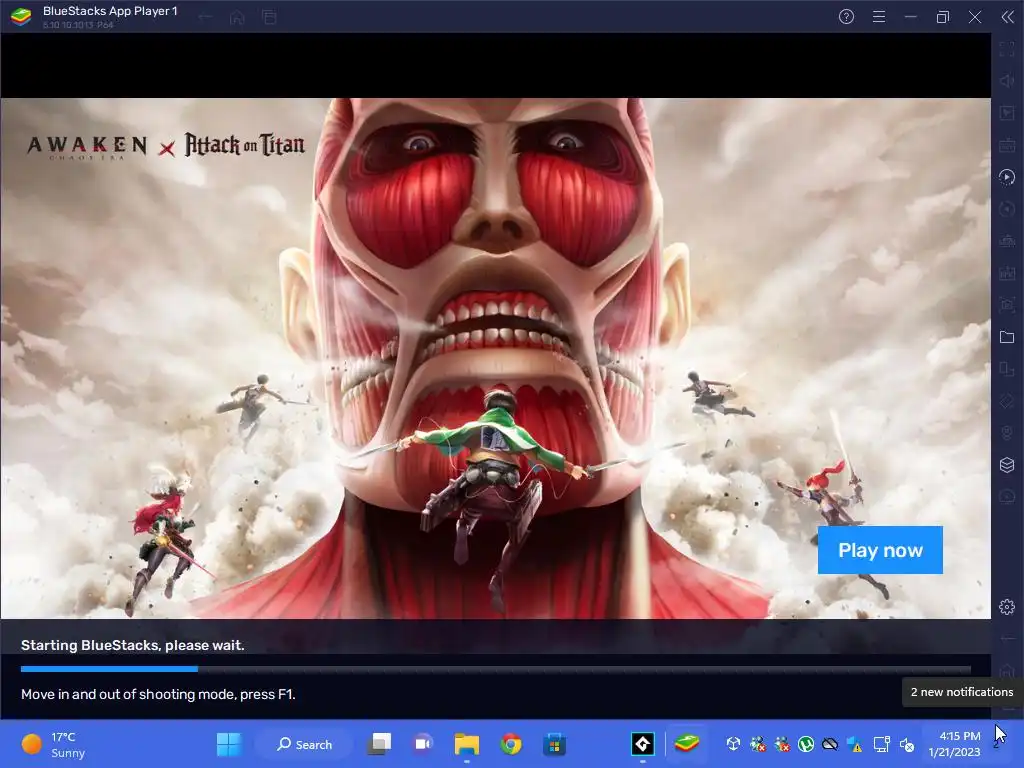Open Microsoft Store from the taskbar
The image size is (1024, 768).
point(554,744)
